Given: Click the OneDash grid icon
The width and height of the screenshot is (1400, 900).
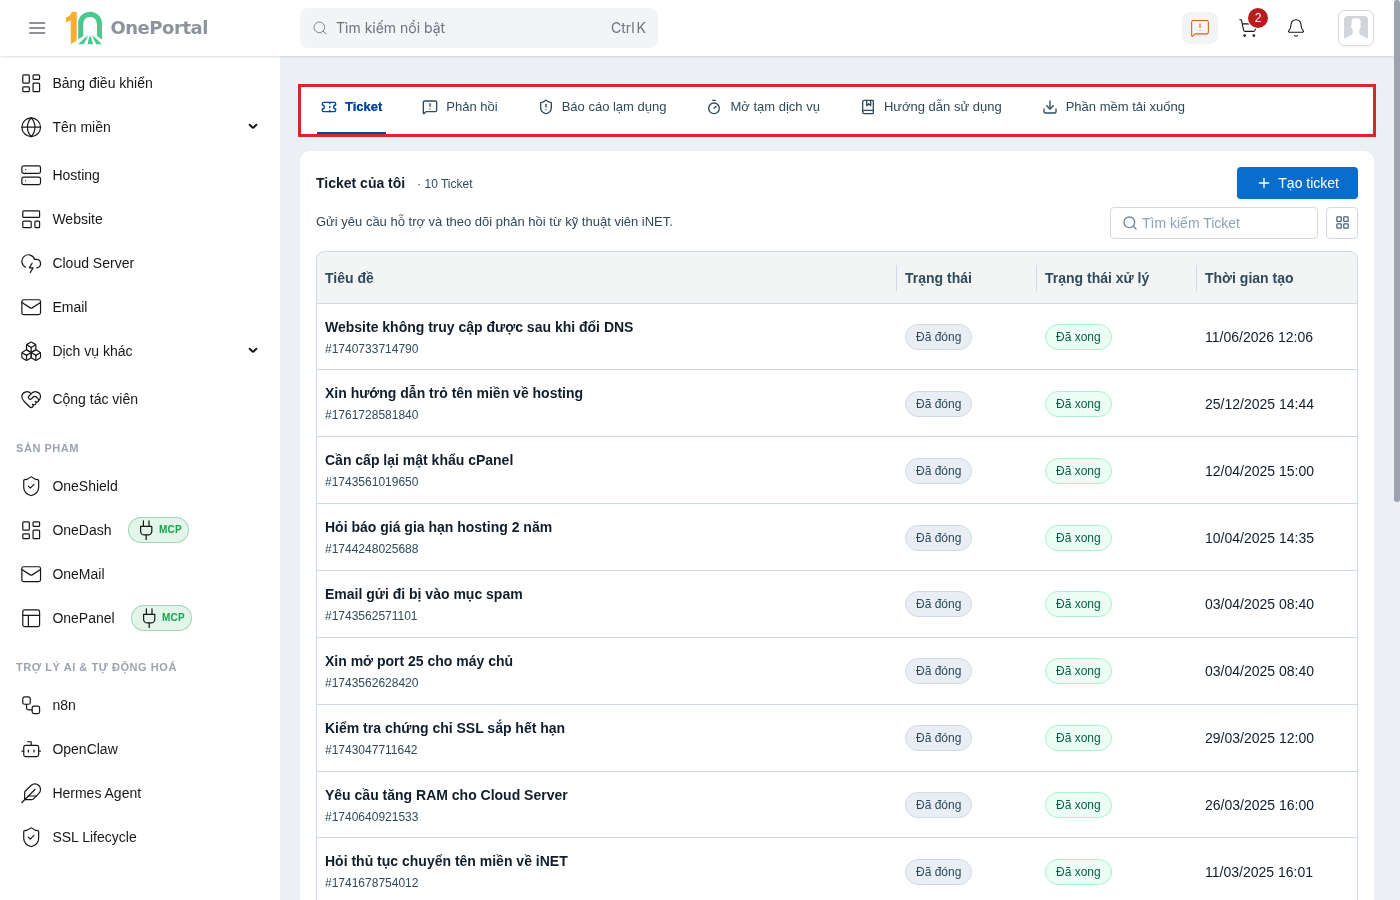Looking at the screenshot, I should (31, 530).
